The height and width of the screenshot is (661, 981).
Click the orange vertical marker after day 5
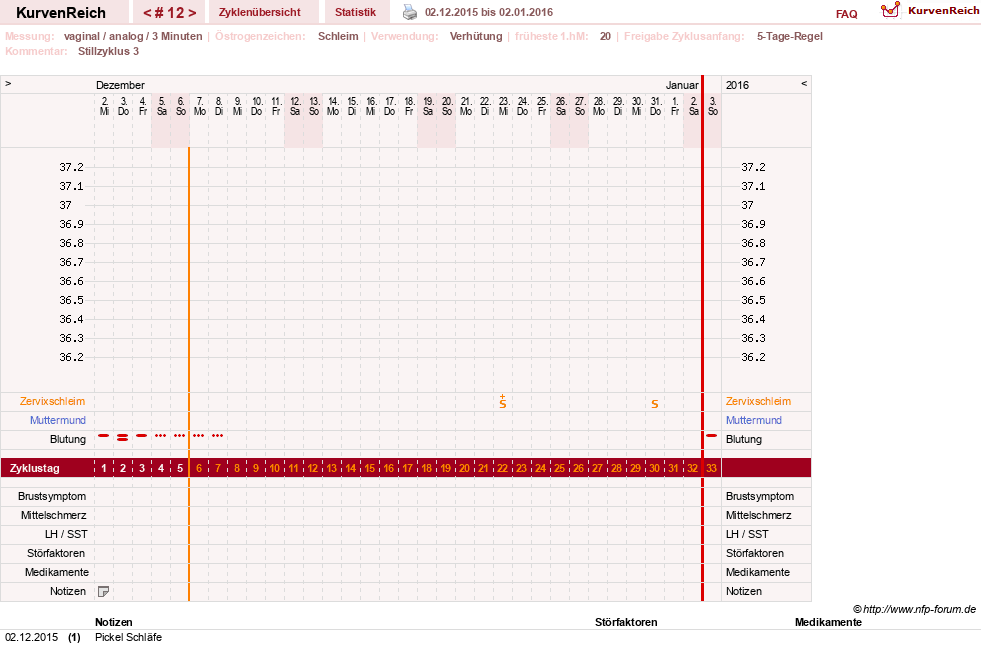[189, 374]
